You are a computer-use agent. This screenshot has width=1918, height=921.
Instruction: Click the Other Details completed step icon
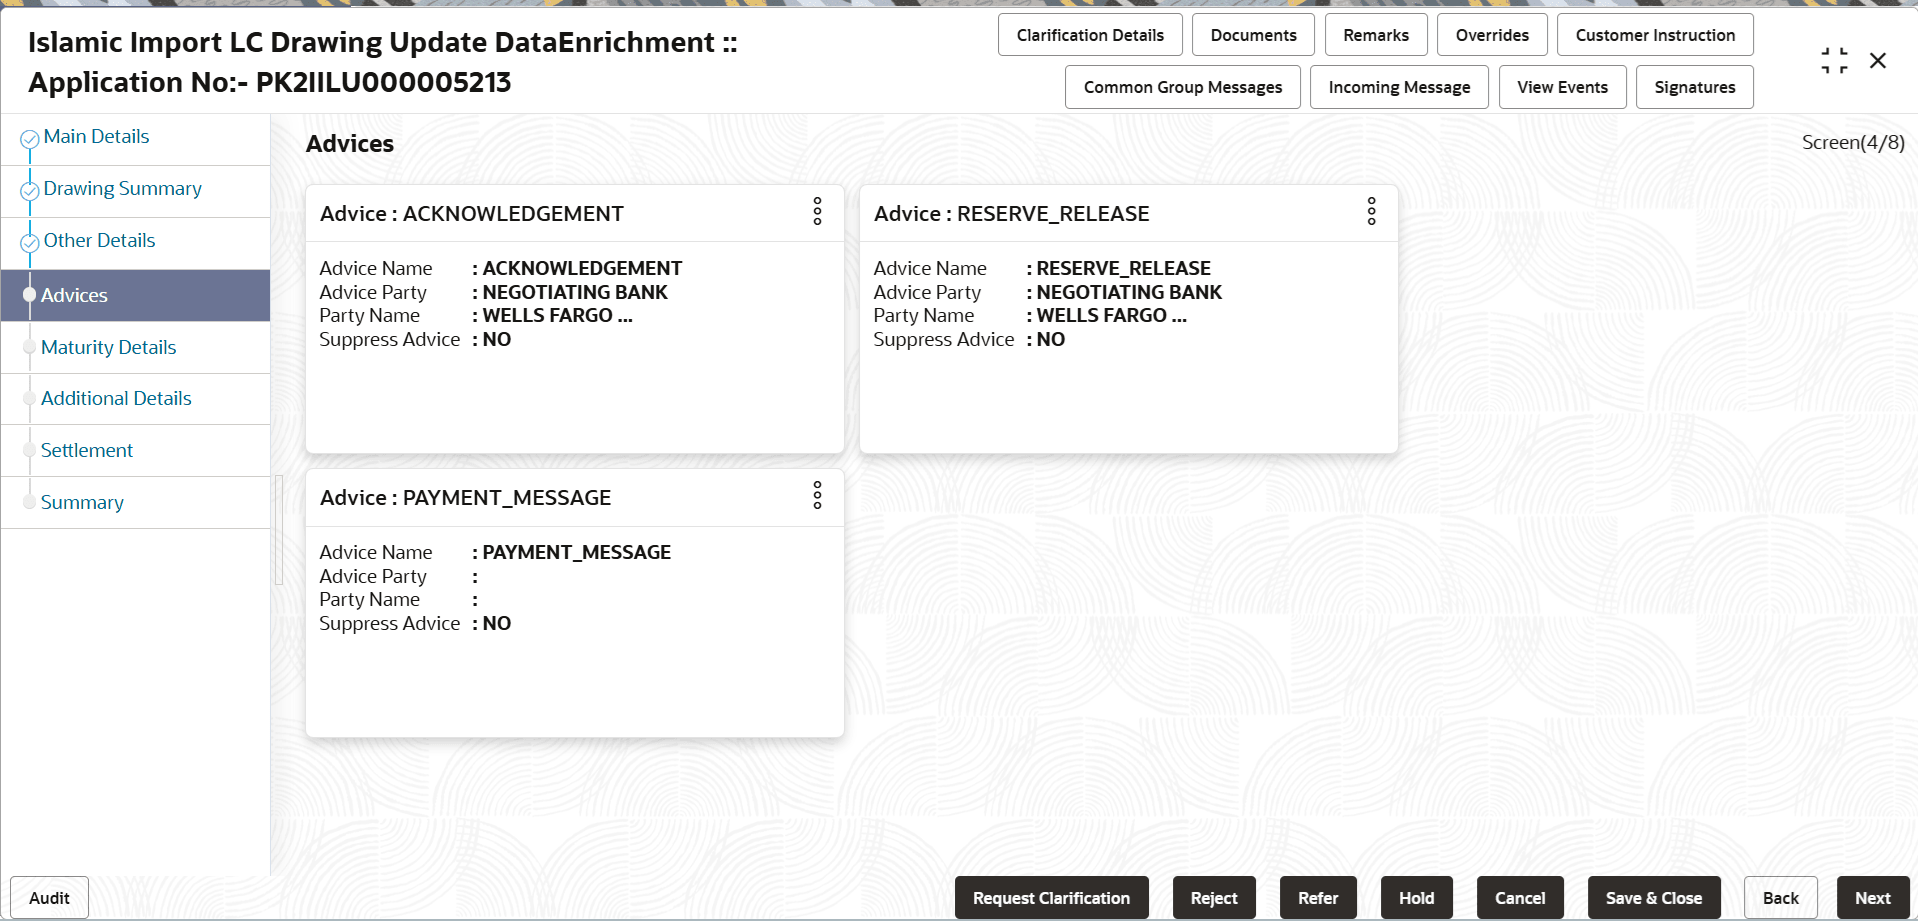coord(30,243)
